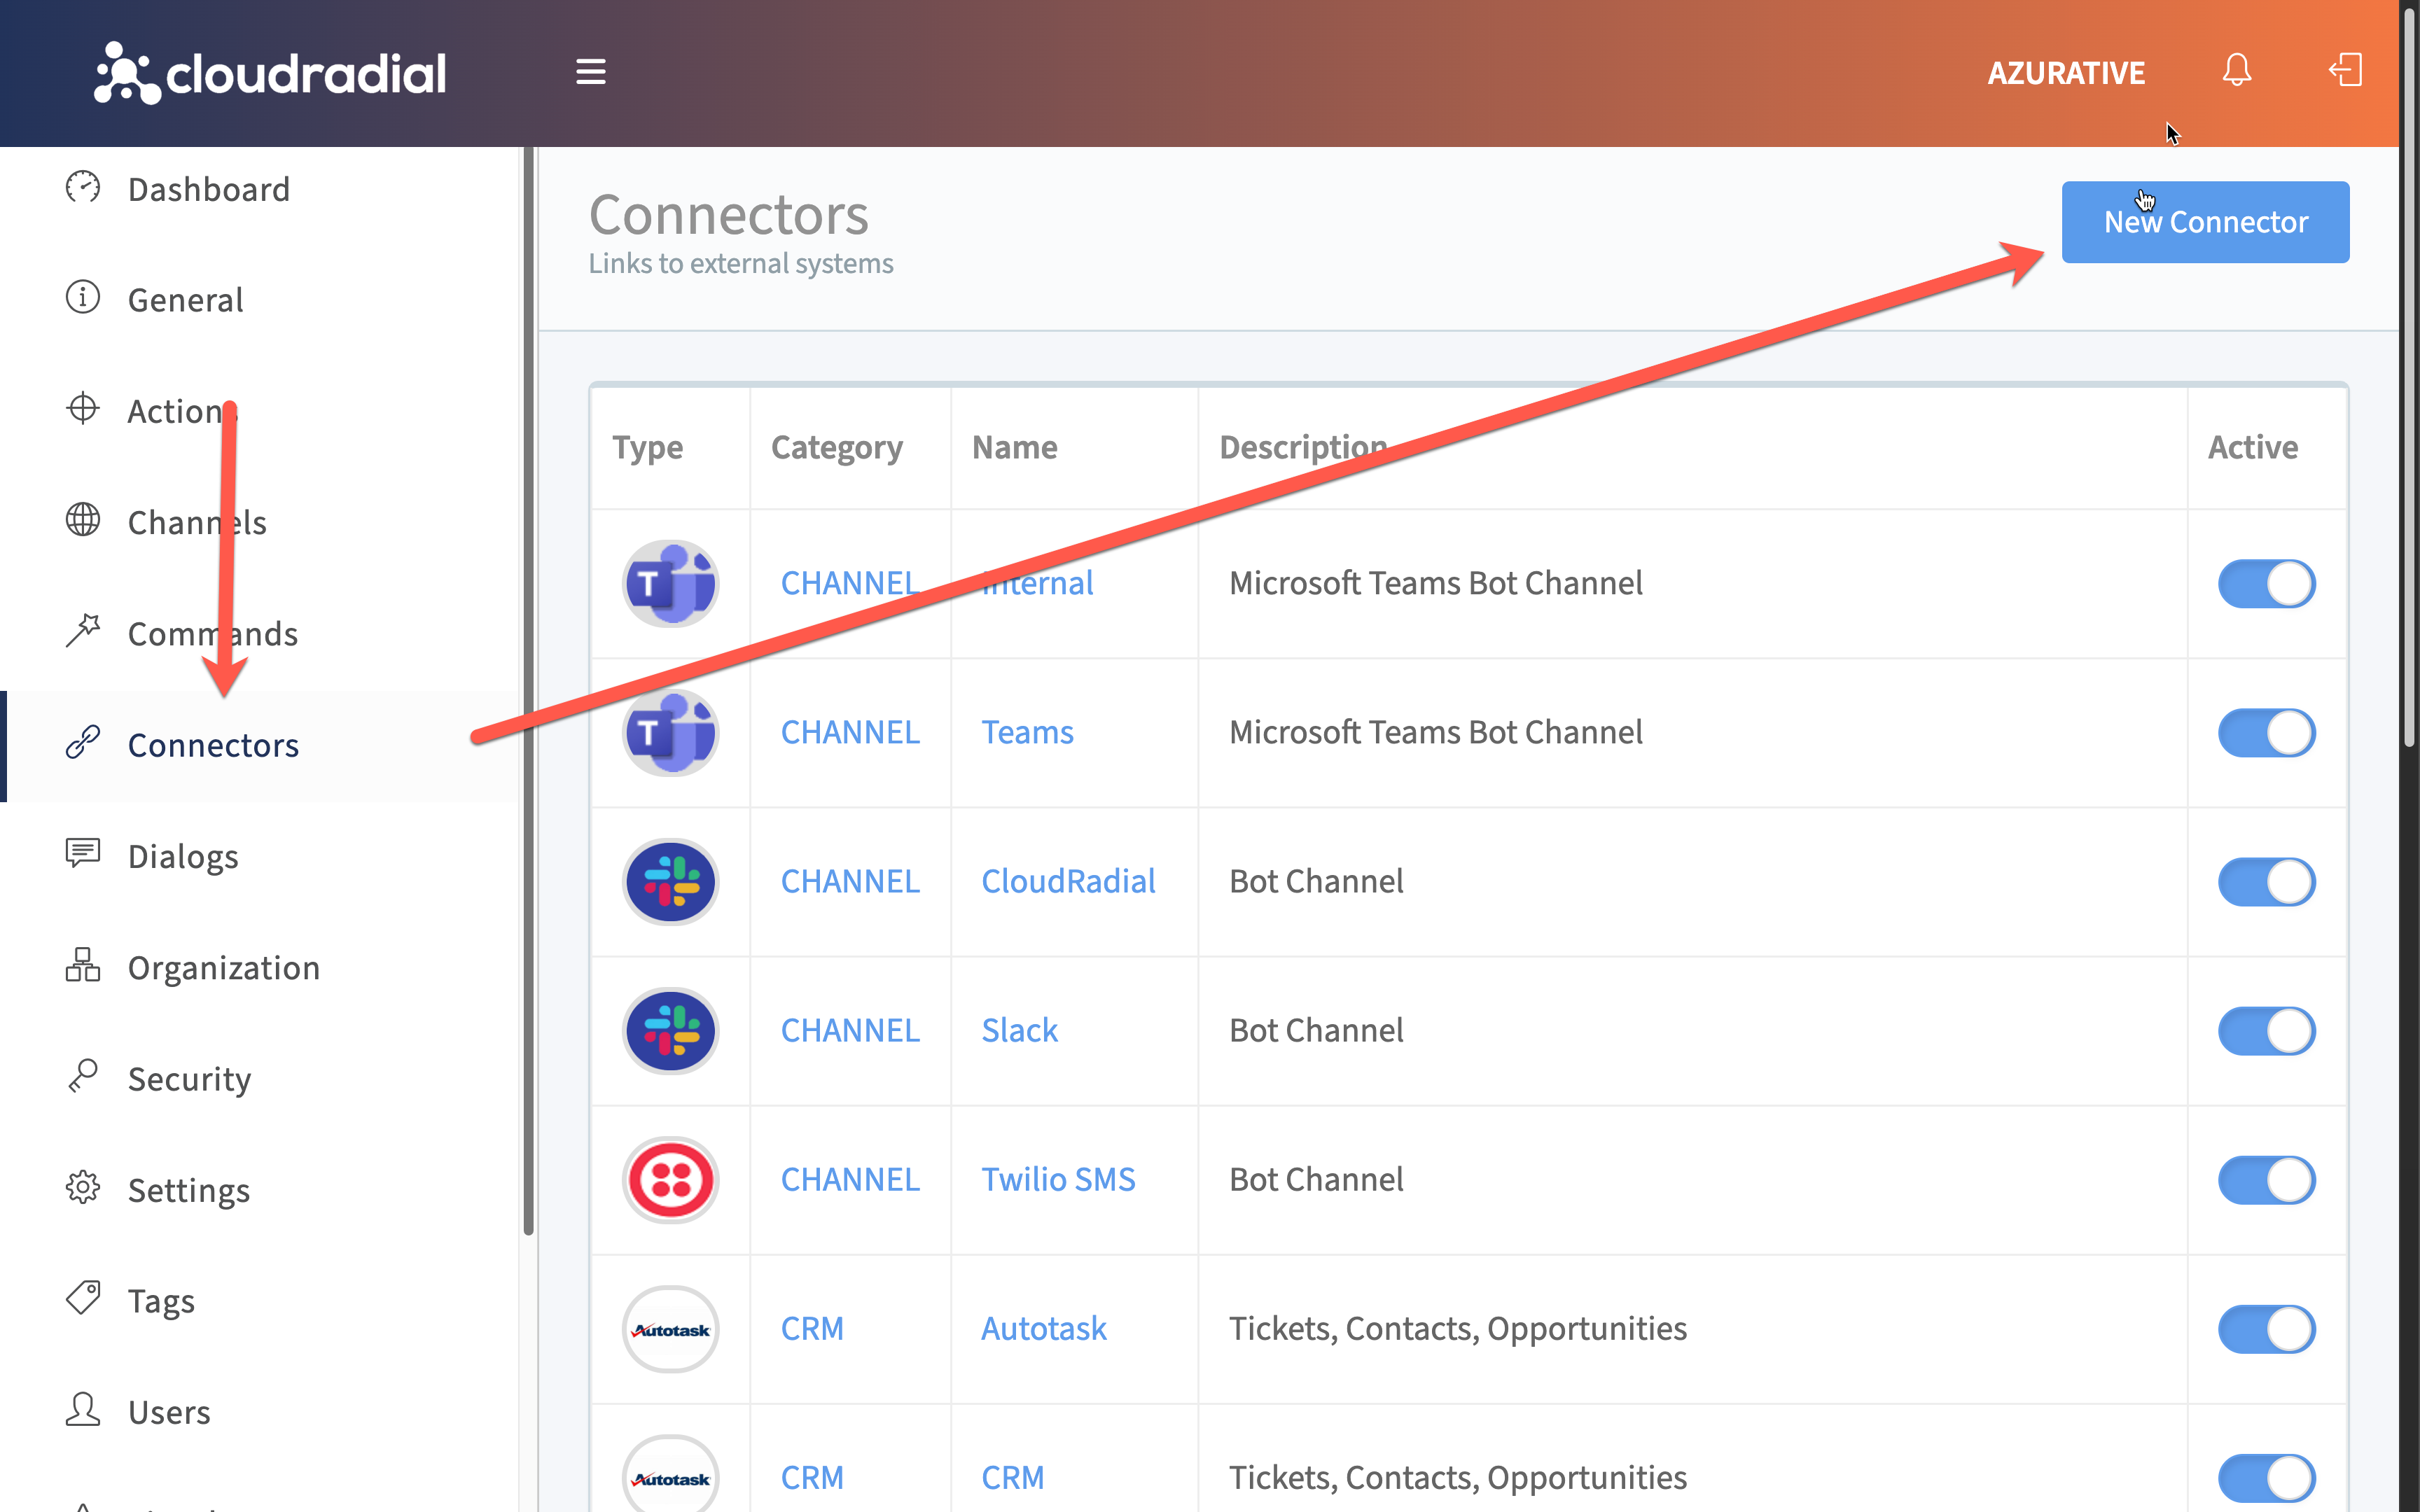The image size is (2420, 1512).
Task: Click the Users person icon
Action: pyautogui.click(x=83, y=1410)
